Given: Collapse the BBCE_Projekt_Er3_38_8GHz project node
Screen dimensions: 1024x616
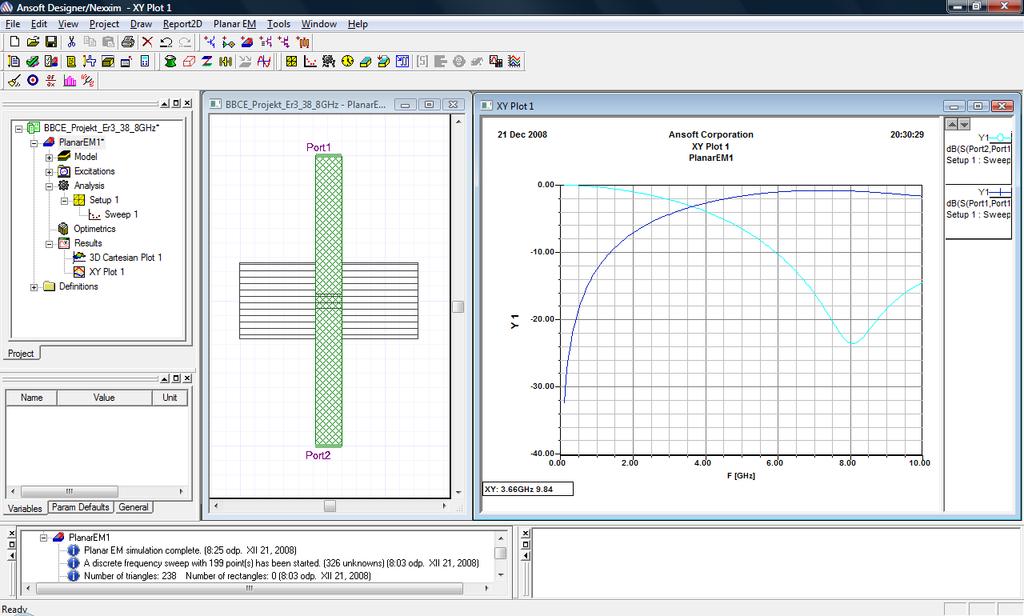Looking at the screenshot, I should (19, 128).
